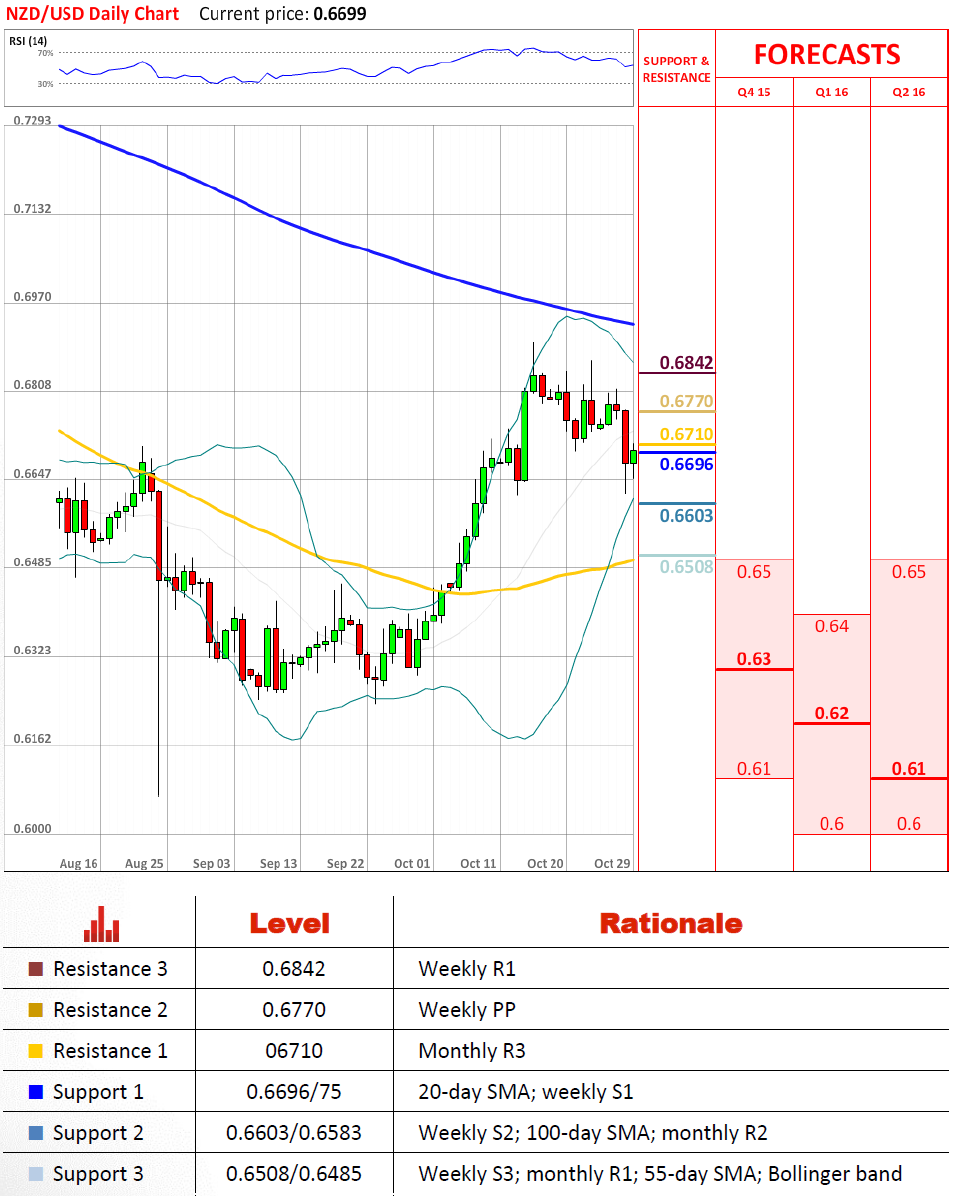Click the Q1 16 median forecast 0.62
This screenshot has height=1196, width=958.
[x=831, y=713]
